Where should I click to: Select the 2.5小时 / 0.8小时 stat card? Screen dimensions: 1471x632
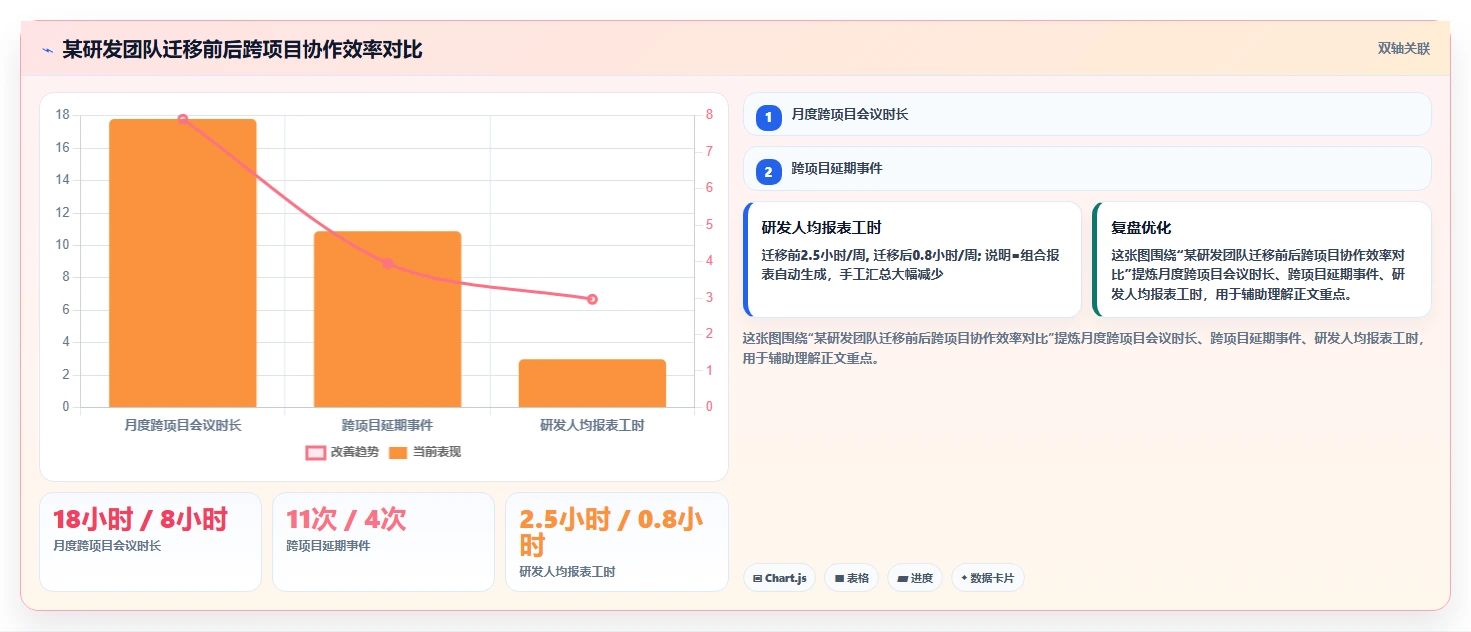(x=617, y=541)
